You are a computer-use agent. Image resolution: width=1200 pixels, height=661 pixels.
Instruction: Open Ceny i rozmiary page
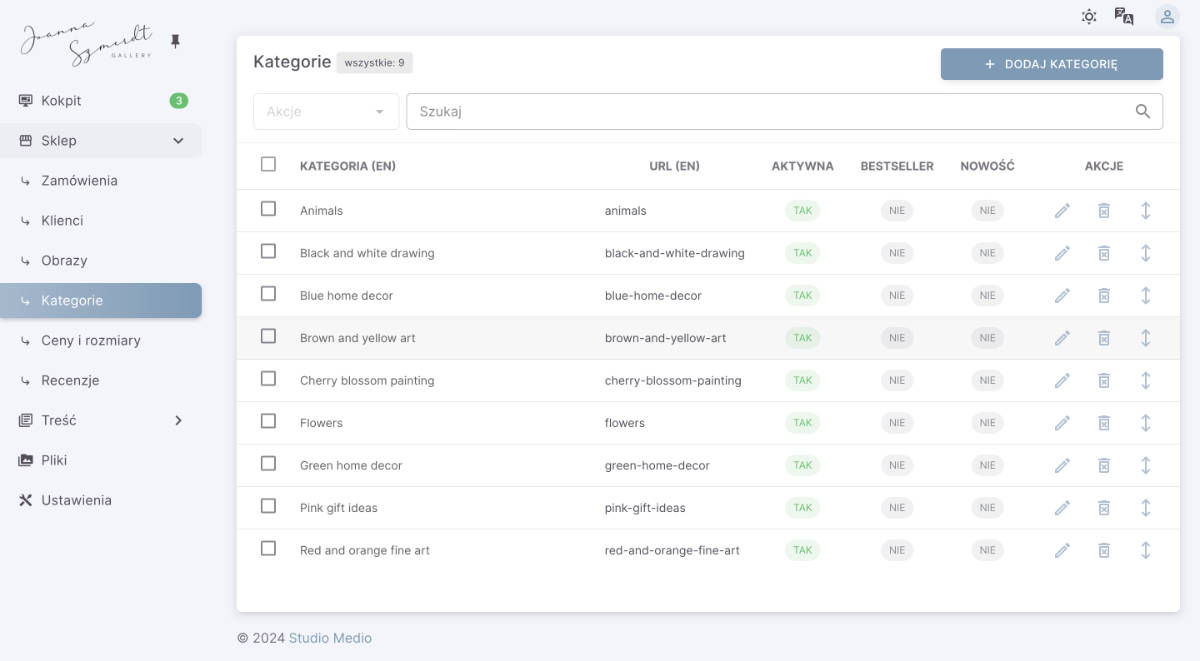pyautogui.click(x=90, y=341)
